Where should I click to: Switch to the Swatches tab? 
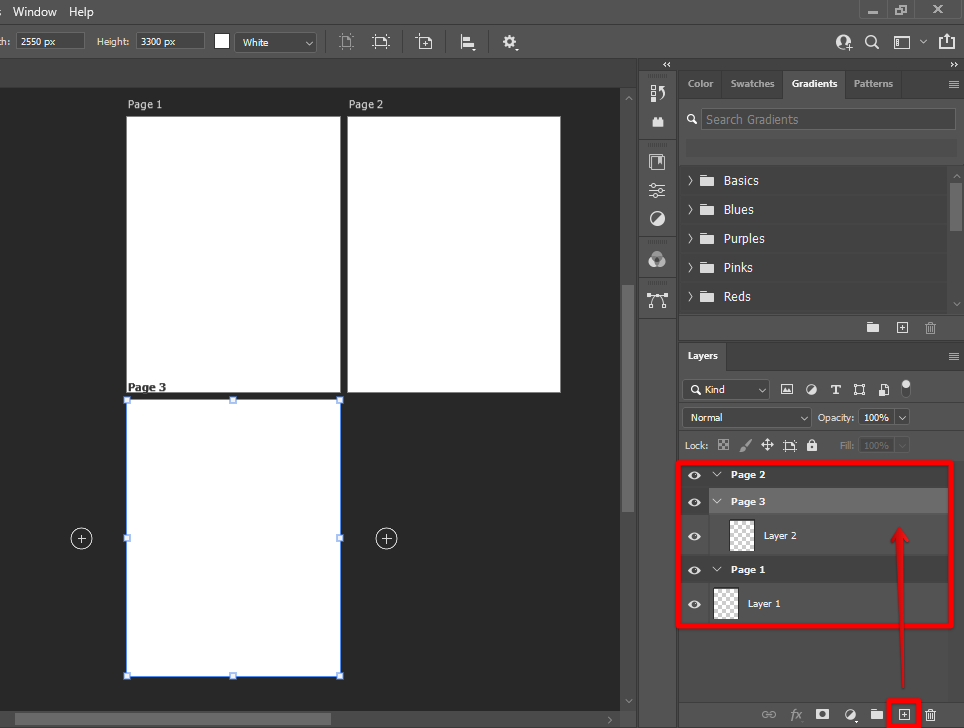coord(752,84)
